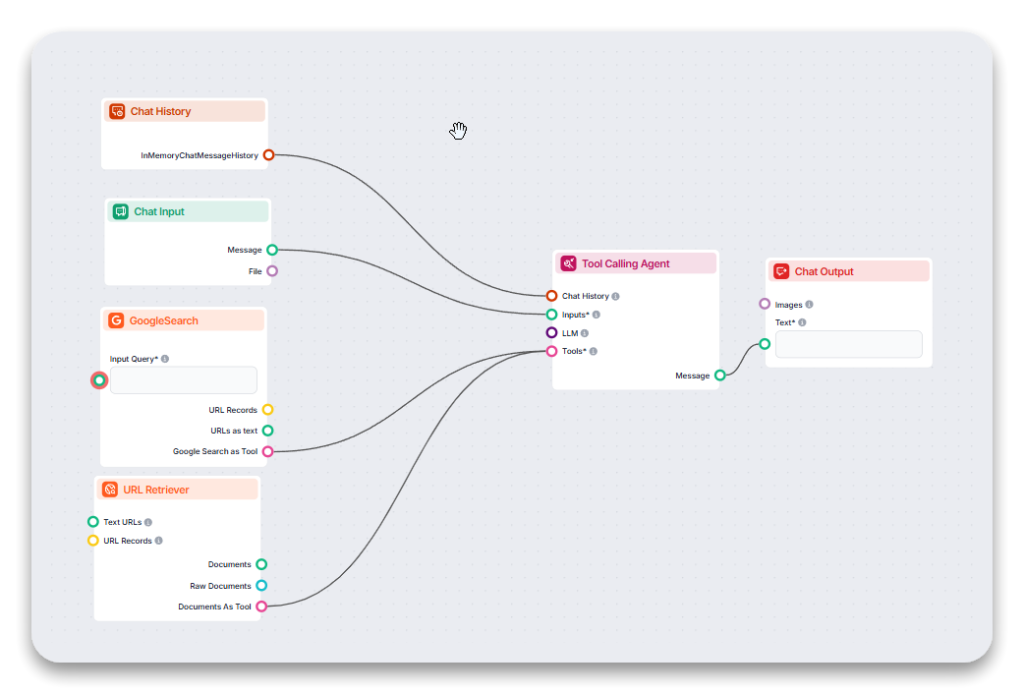Viewport: 1024px width, 694px height.
Task: Click the Input Query text field
Action: tap(184, 380)
